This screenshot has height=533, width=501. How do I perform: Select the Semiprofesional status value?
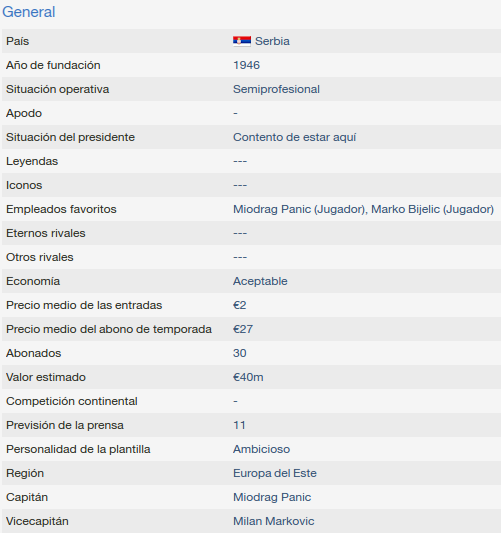click(x=276, y=89)
